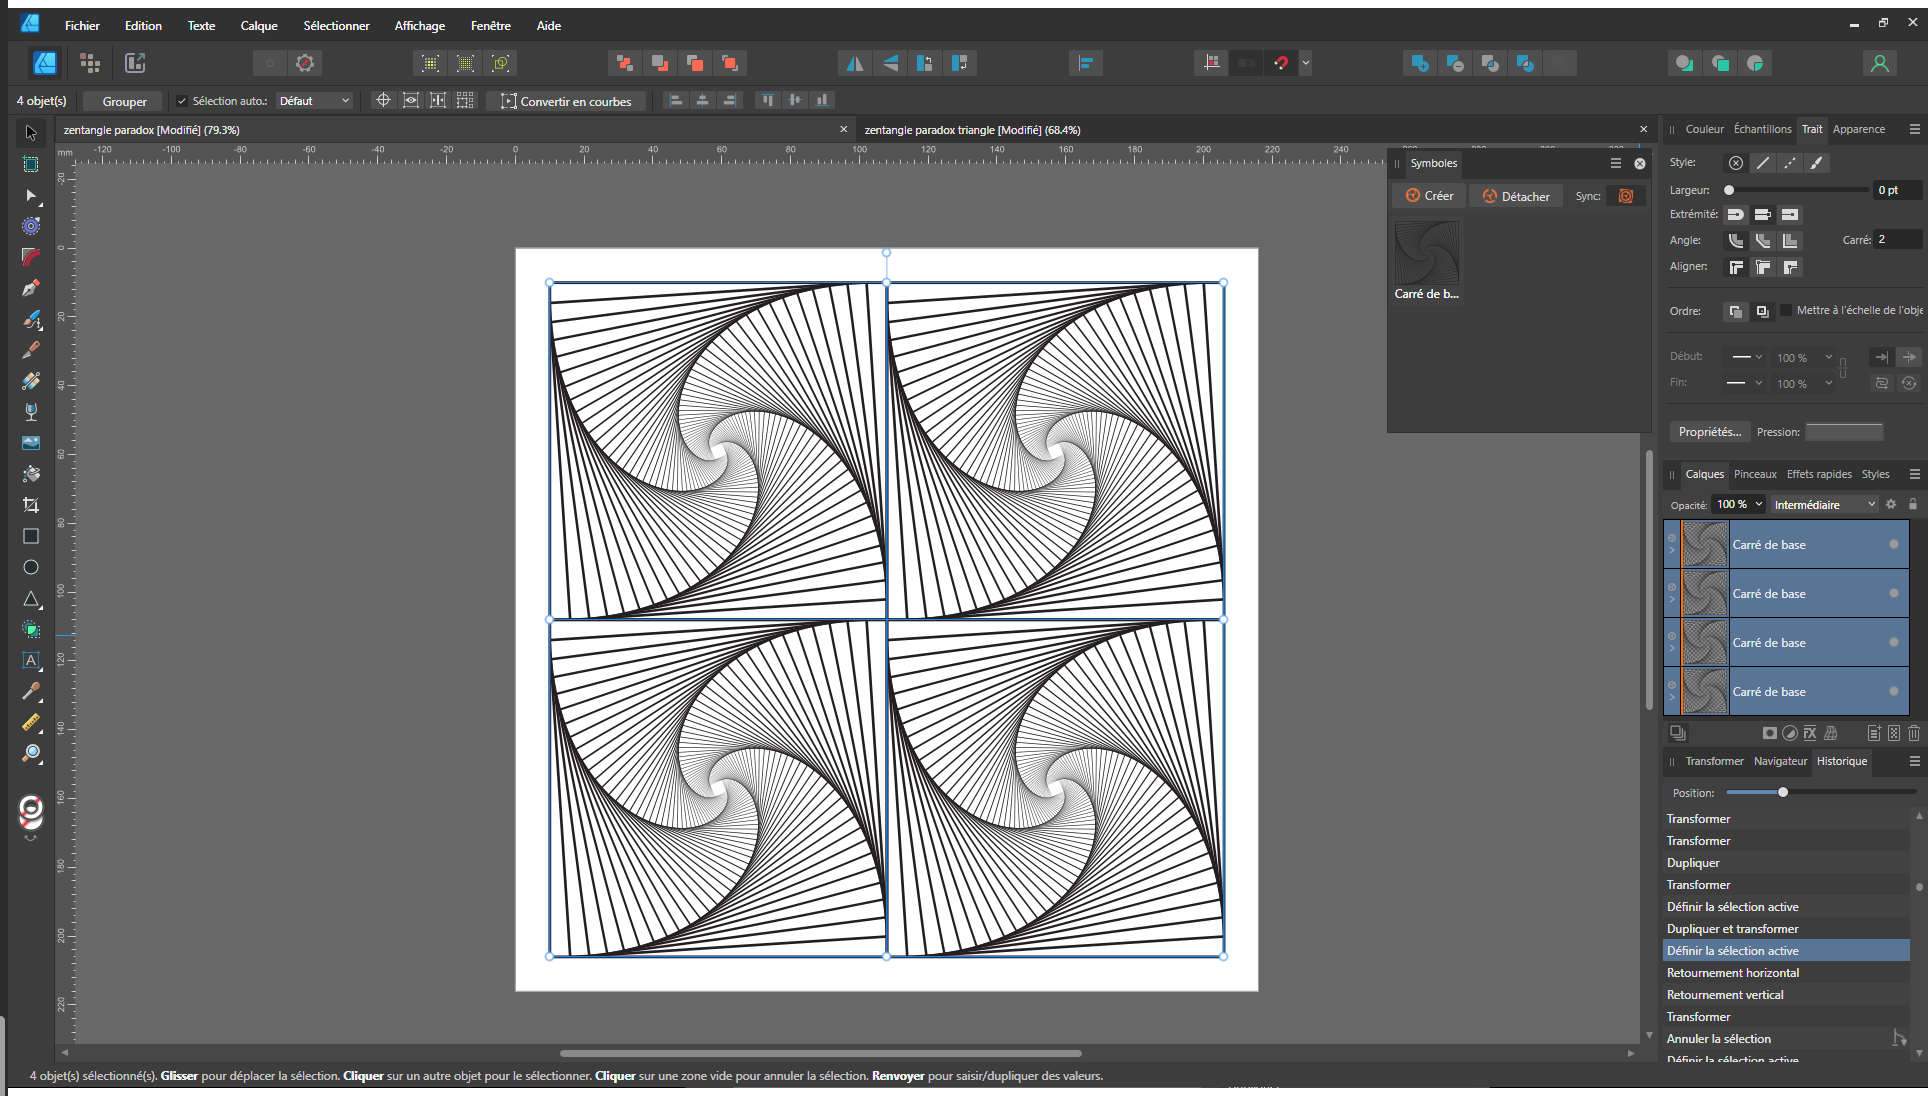Image resolution: width=1928 pixels, height=1096 pixels.
Task: Toggle the Sélection auto checkbox
Action: 182,101
